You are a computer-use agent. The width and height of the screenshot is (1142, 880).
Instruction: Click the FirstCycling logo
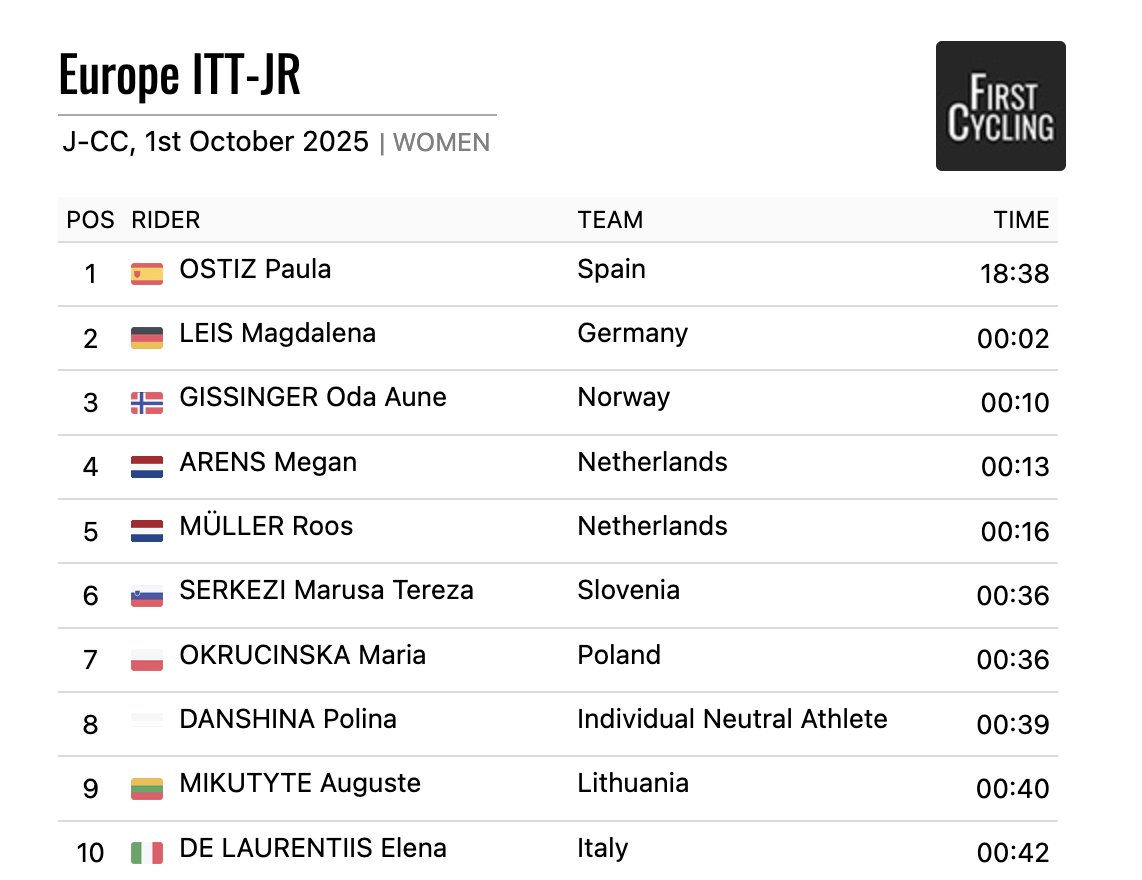click(x=1000, y=106)
